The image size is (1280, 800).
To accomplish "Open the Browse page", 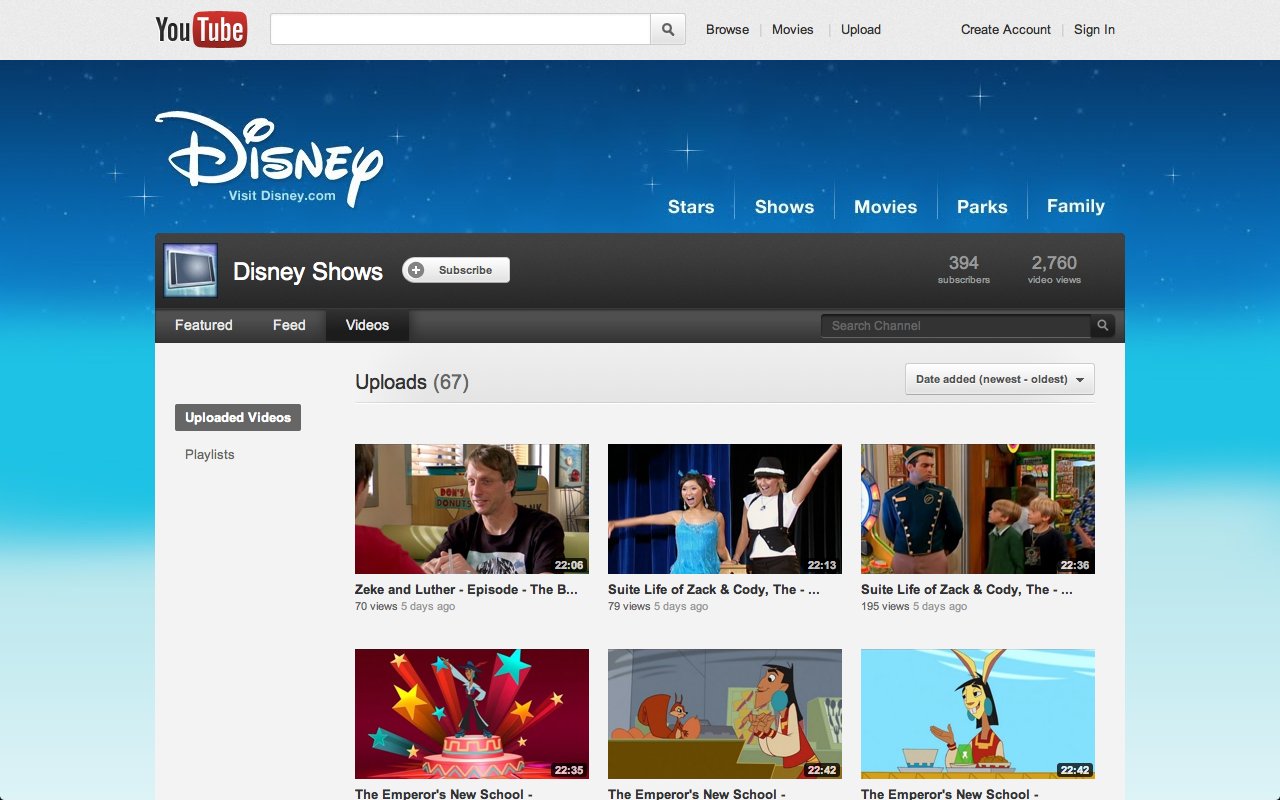I will 727,29.
